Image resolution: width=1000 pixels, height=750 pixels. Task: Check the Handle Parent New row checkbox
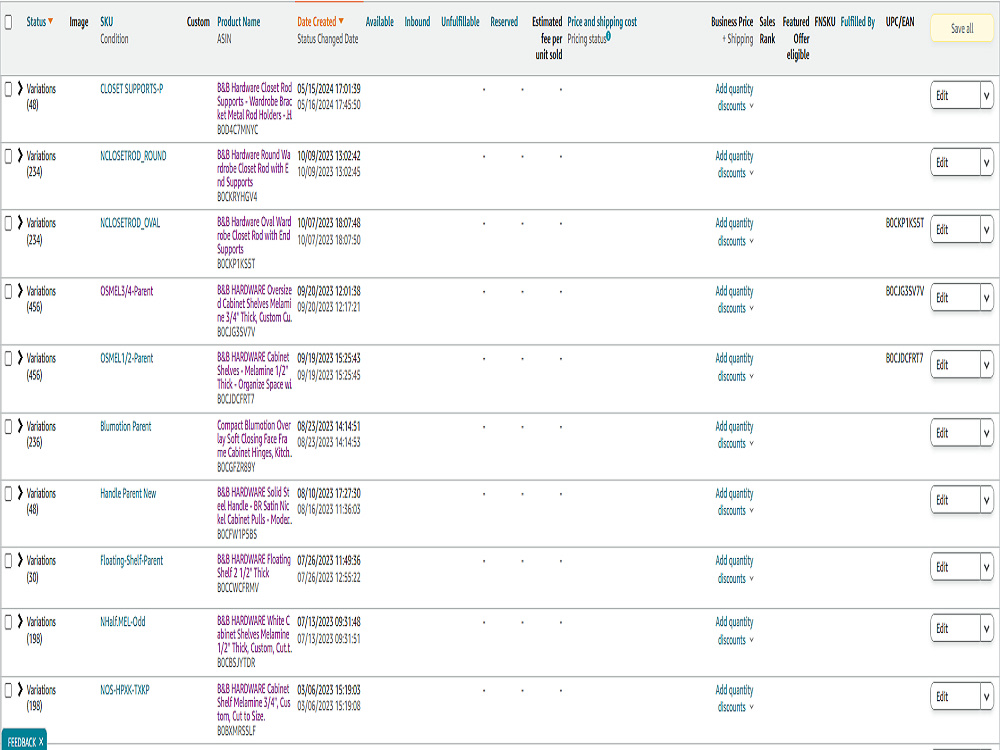[x=8, y=494]
